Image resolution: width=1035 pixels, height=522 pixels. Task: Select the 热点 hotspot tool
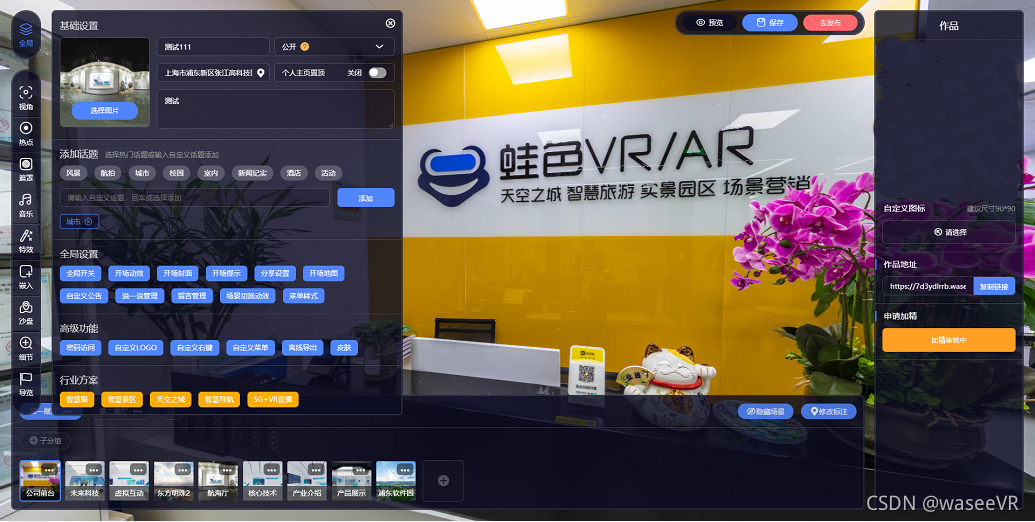[26, 133]
